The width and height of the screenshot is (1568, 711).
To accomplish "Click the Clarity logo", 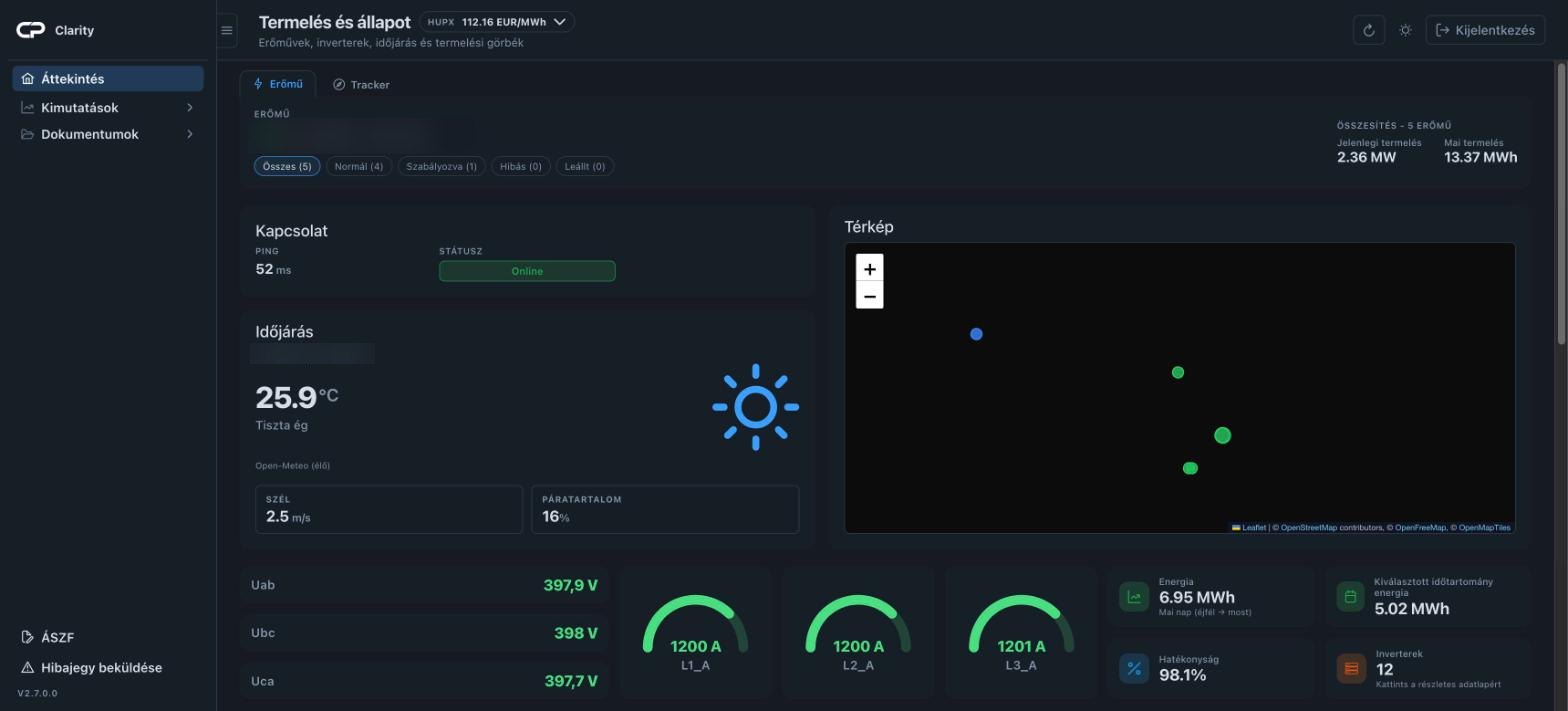I will tap(31, 30).
